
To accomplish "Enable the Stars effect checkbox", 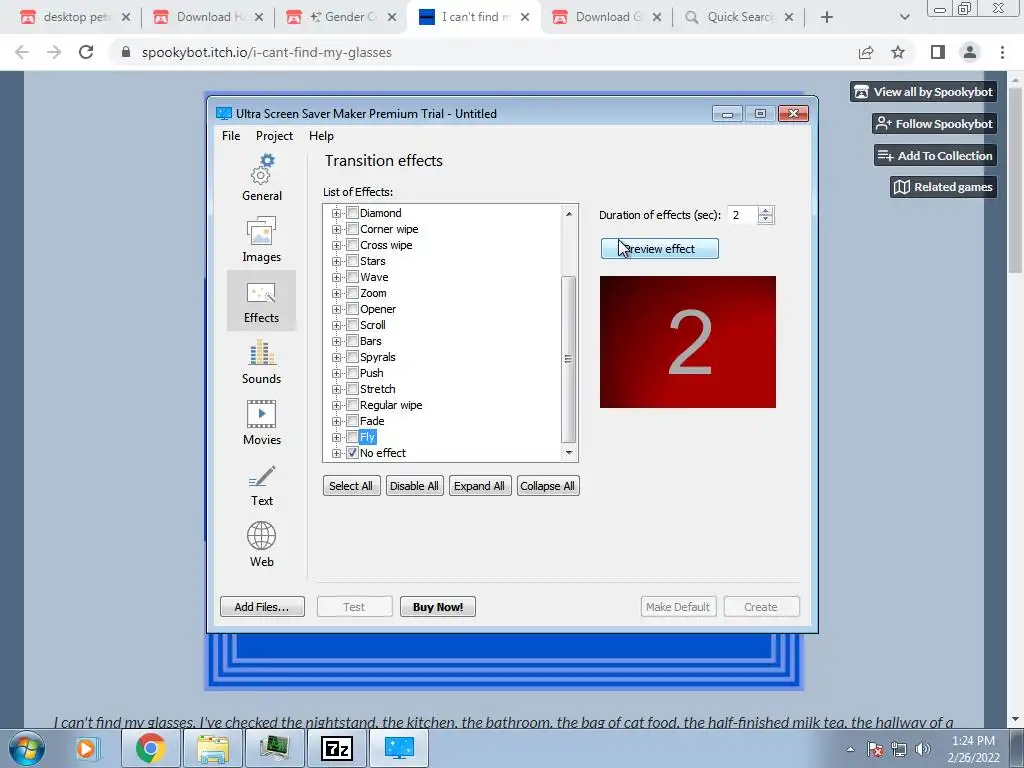I will (x=353, y=261).
